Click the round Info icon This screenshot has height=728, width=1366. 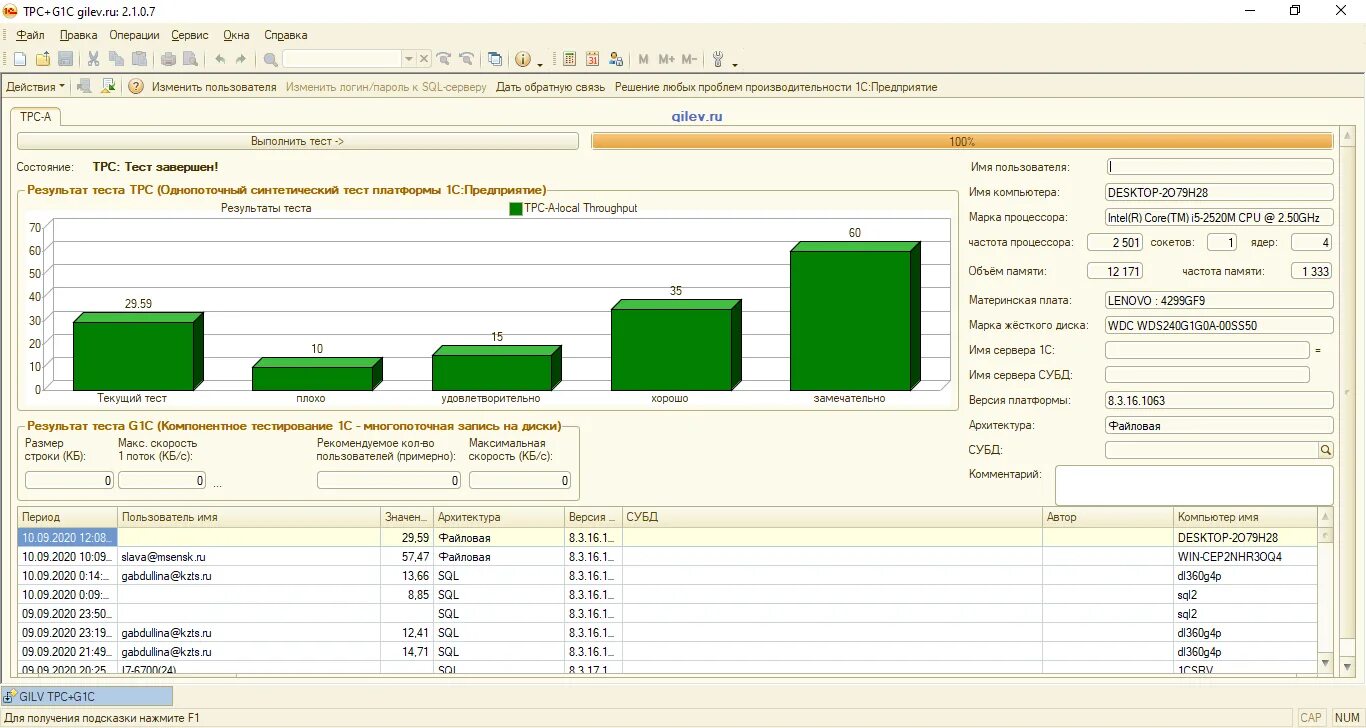[523, 59]
